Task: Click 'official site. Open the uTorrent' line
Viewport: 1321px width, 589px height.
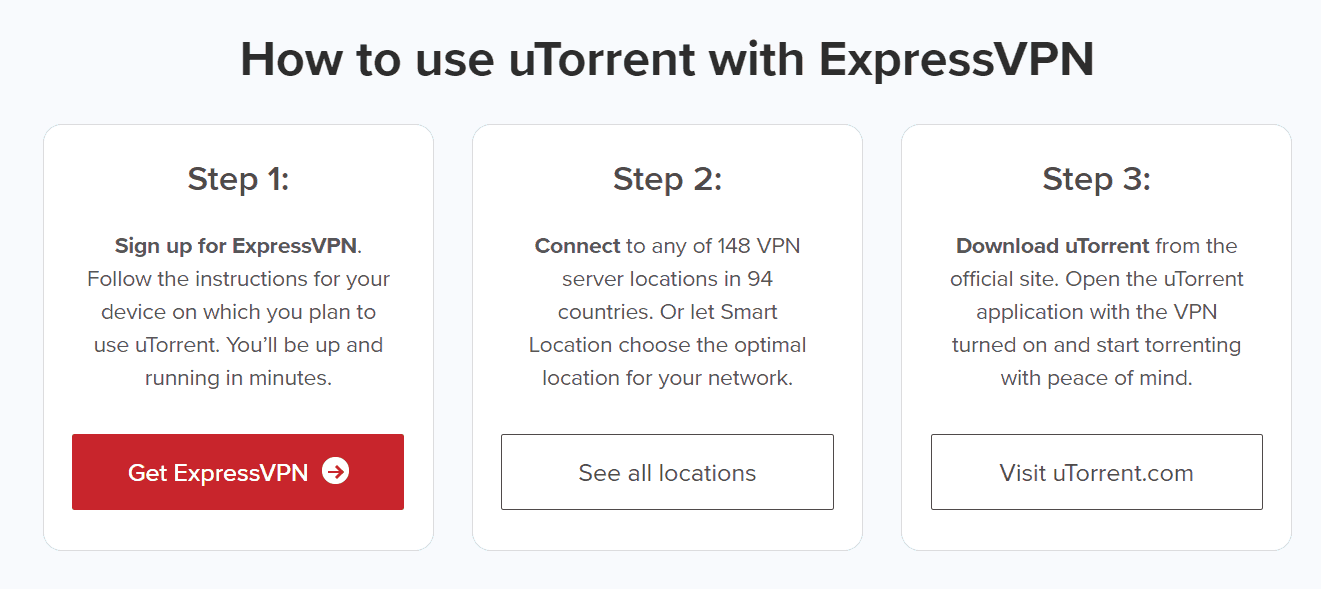Action: (x=1096, y=279)
